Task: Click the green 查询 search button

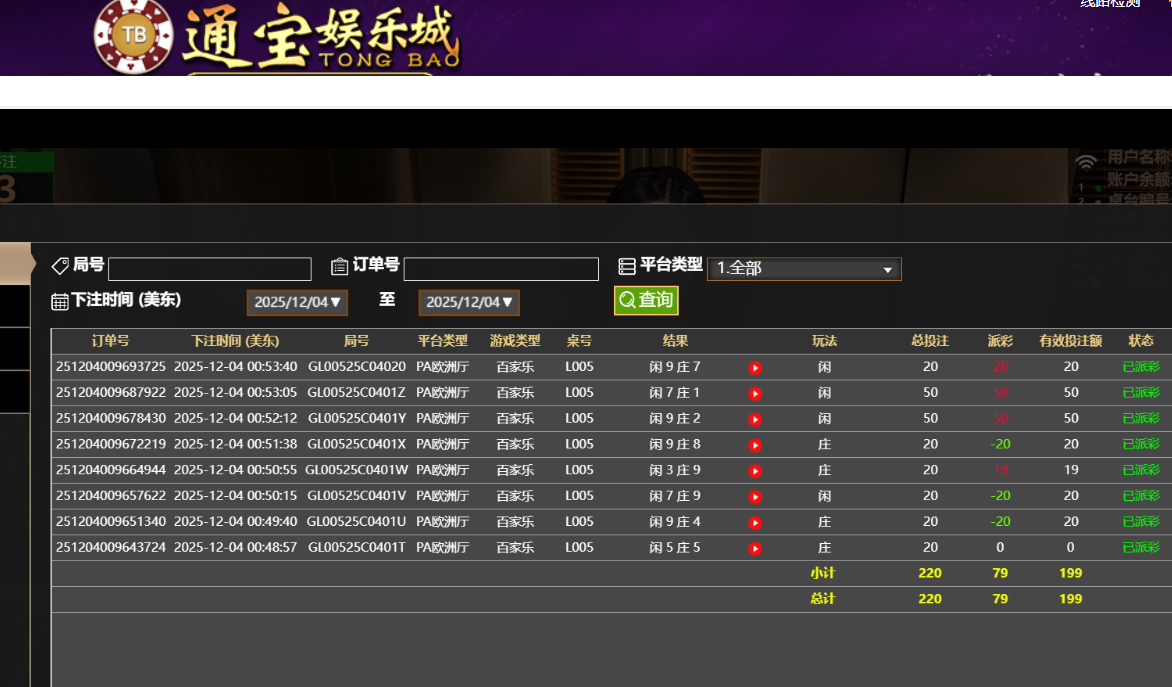Action: (x=646, y=300)
